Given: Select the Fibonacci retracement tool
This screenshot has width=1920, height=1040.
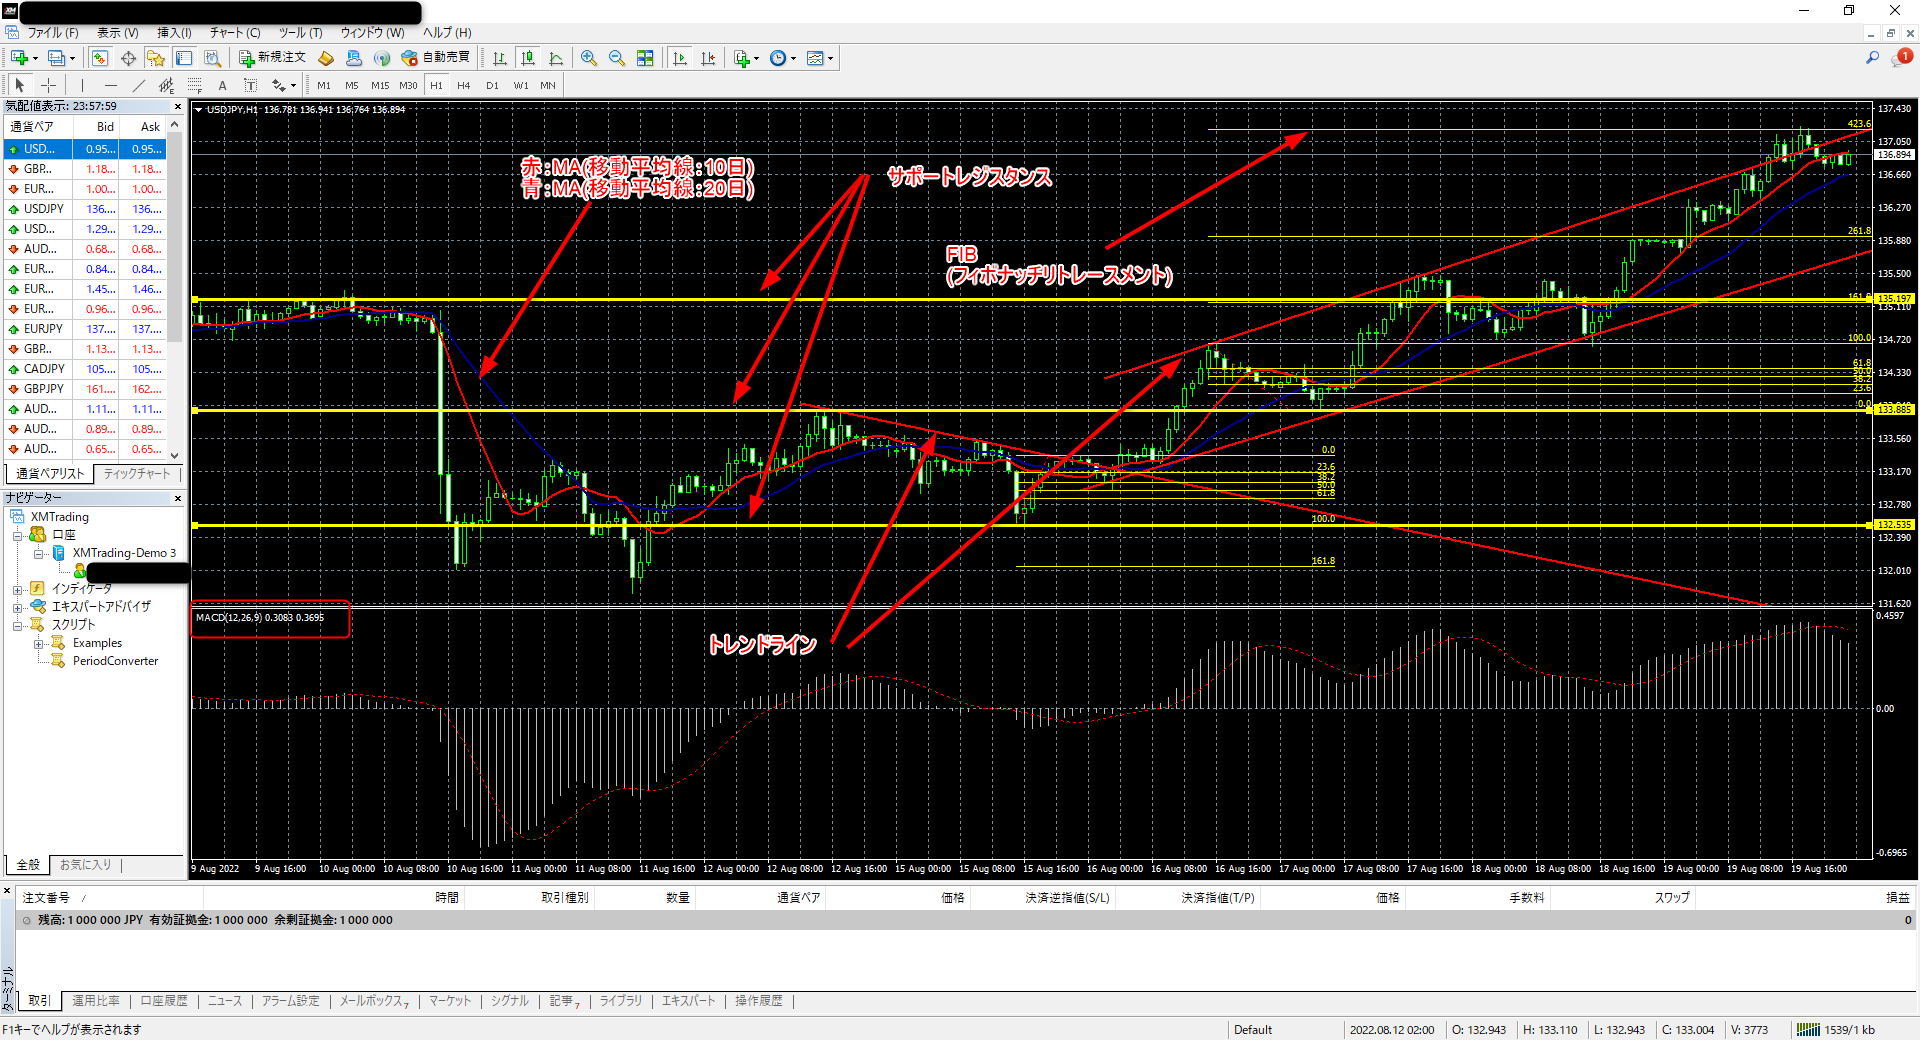Looking at the screenshot, I should pyautogui.click(x=195, y=85).
